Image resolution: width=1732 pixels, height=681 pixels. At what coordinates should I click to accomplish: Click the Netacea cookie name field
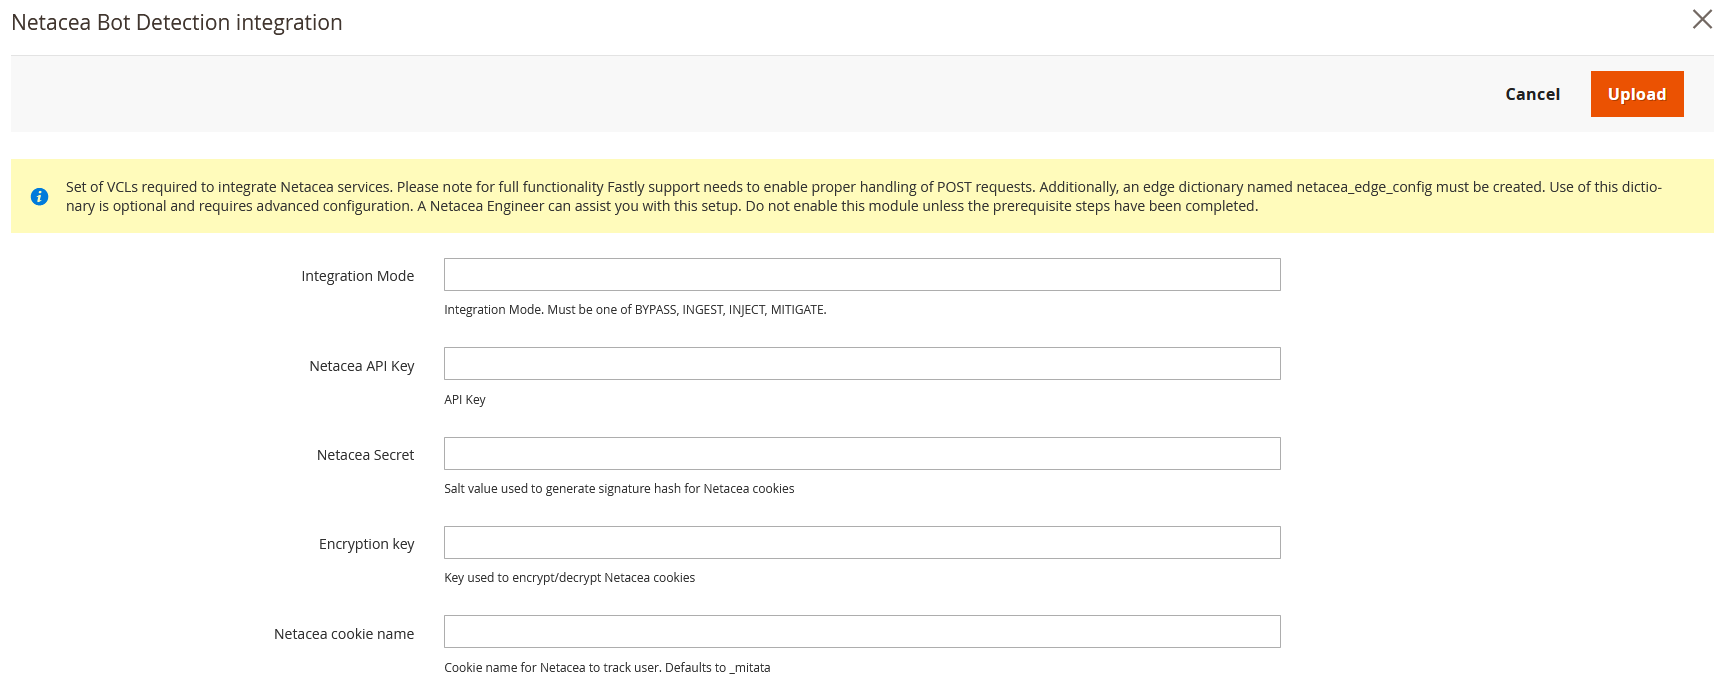(x=861, y=632)
